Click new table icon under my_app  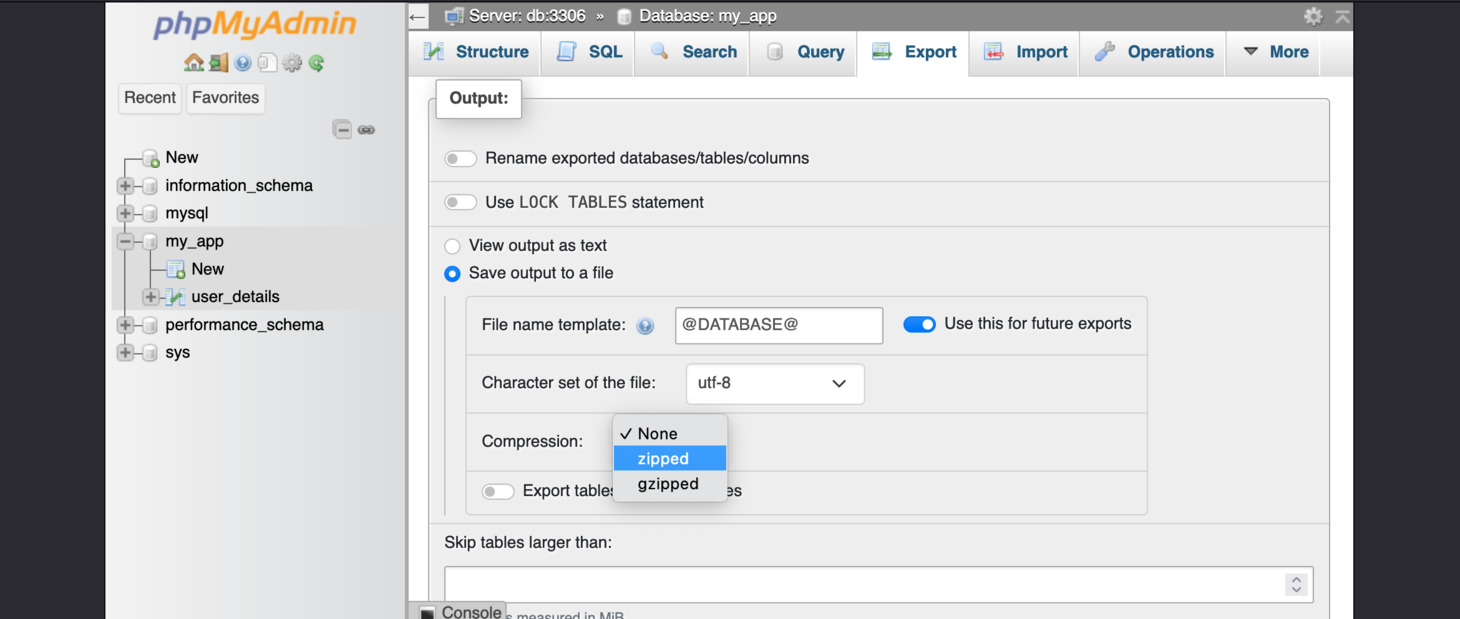[x=176, y=269]
